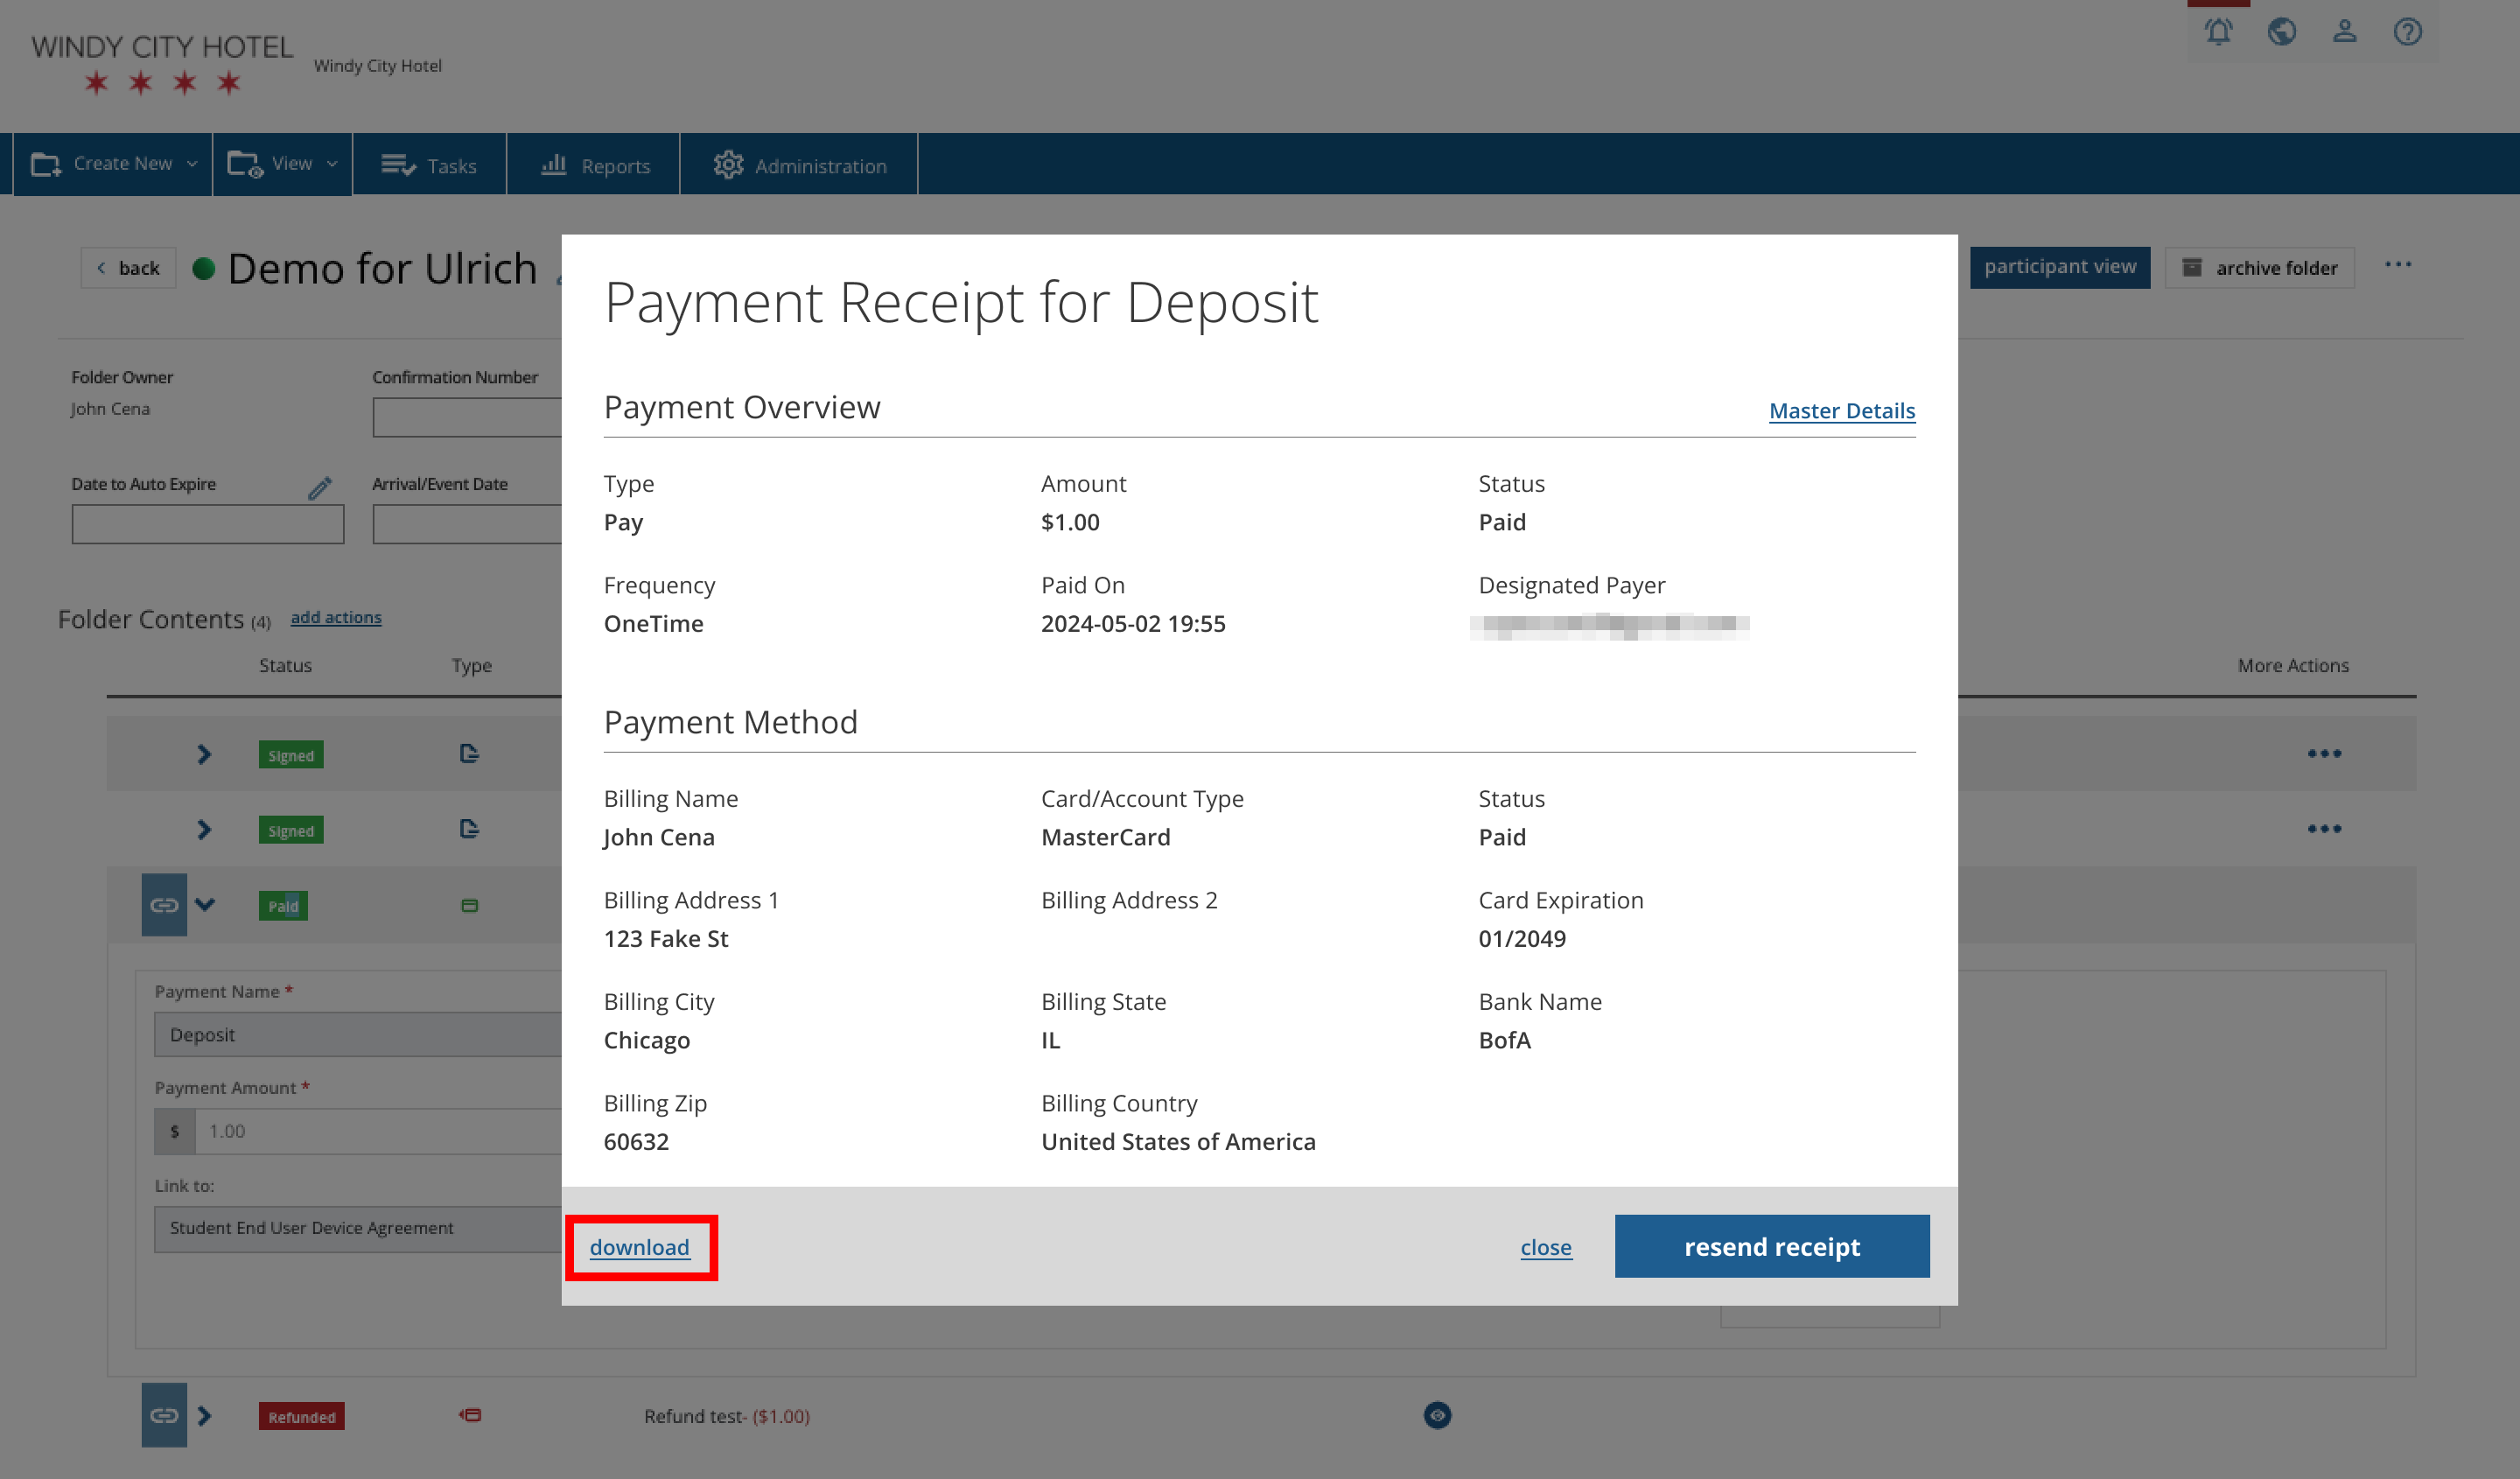Collapse the Paid Deposit row

click(x=205, y=904)
